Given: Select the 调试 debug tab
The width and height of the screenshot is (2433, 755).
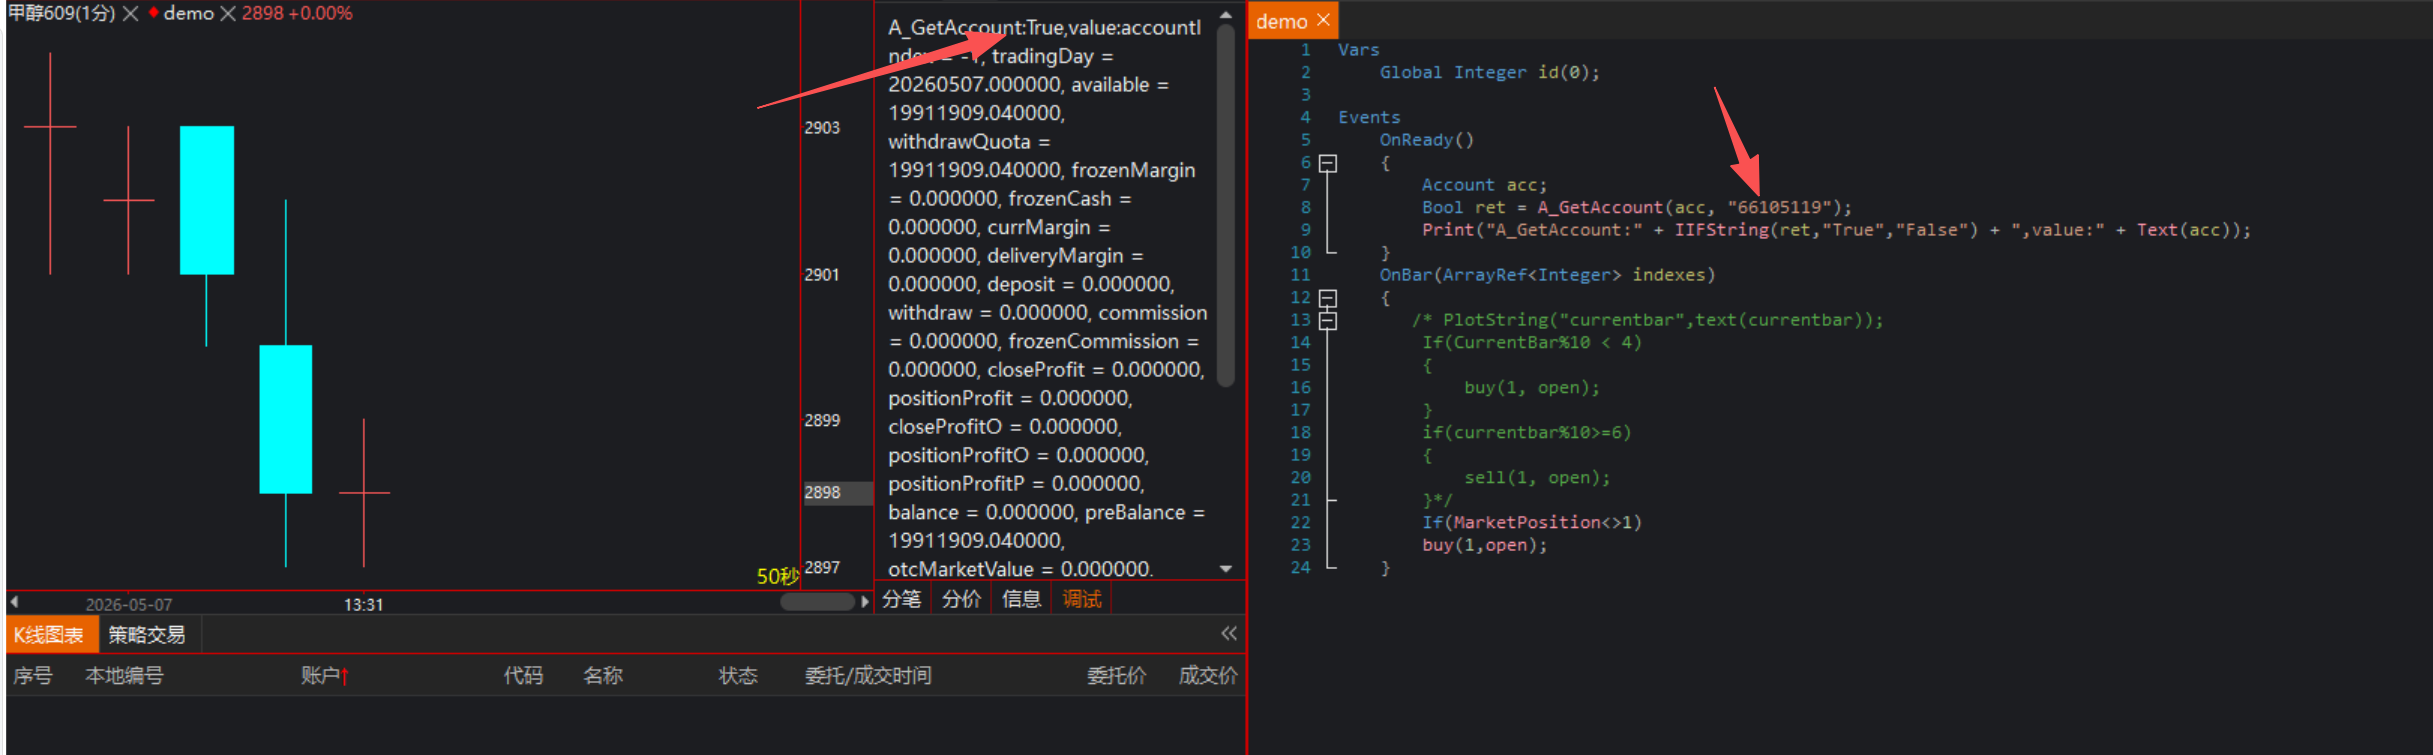Looking at the screenshot, I should click(1082, 599).
